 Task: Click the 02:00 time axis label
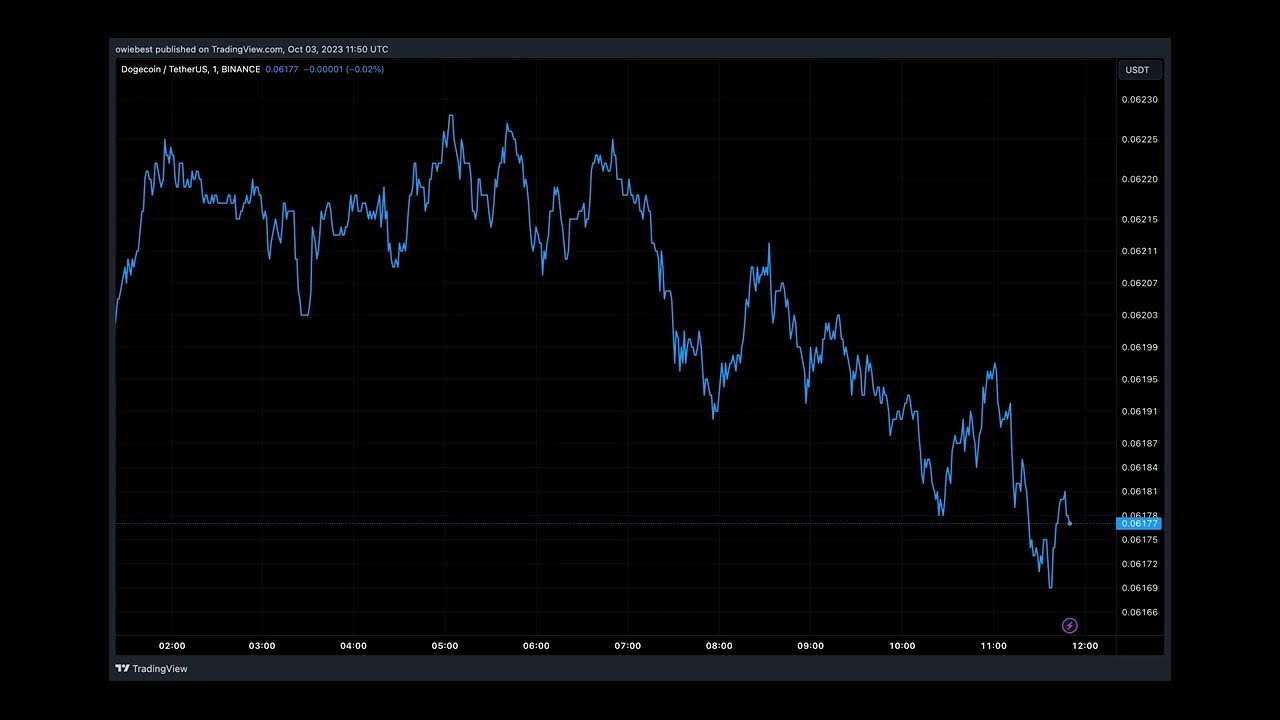pyautogui.click(x=171, y=646)
